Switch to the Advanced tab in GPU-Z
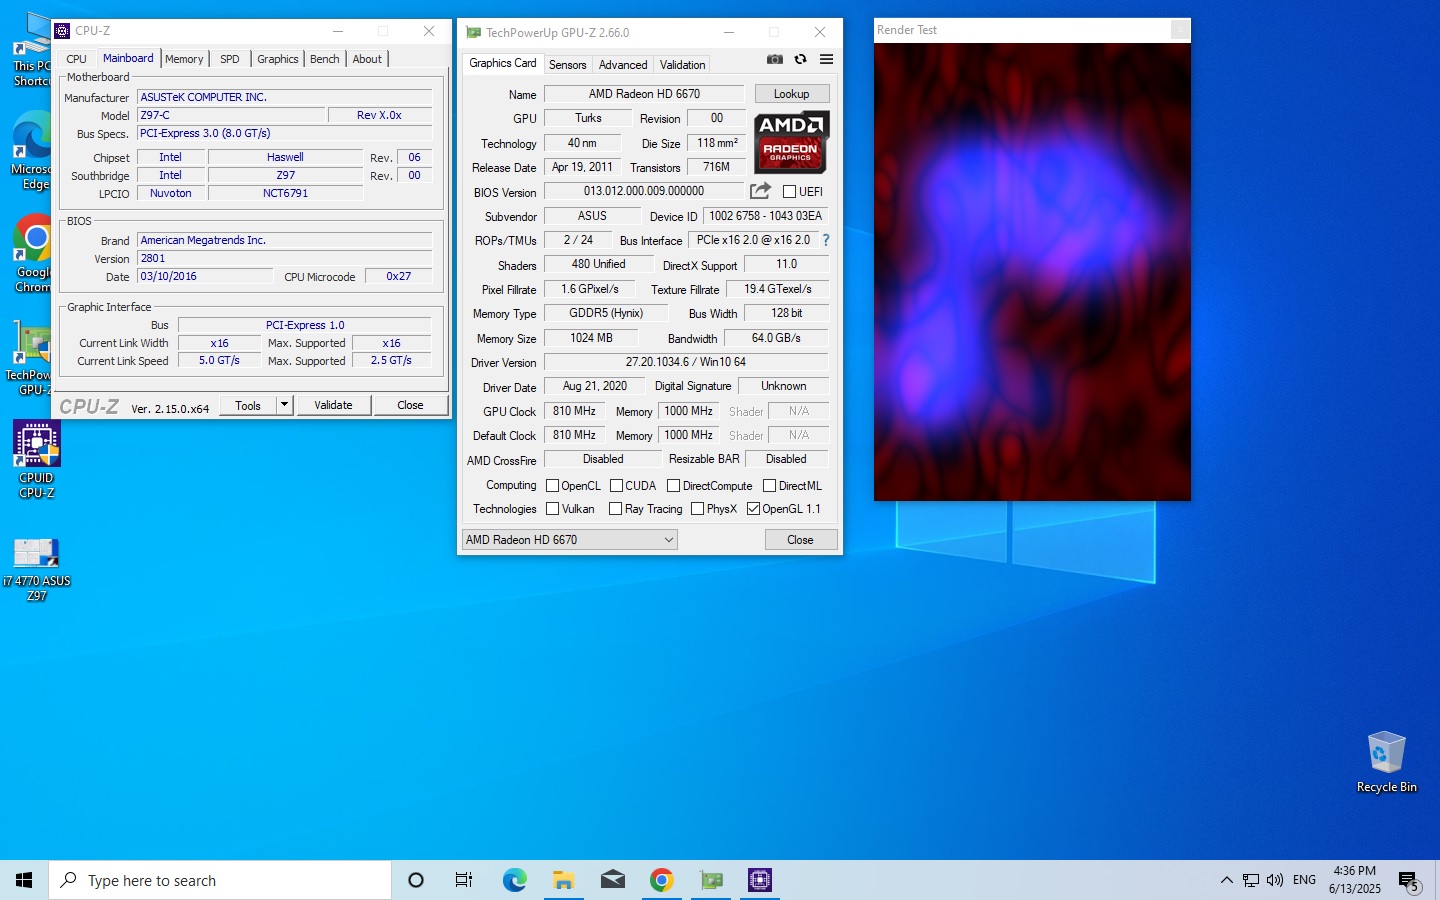Image resolution: width=1440 pixels, height=900 pixels. pos(623,65)
